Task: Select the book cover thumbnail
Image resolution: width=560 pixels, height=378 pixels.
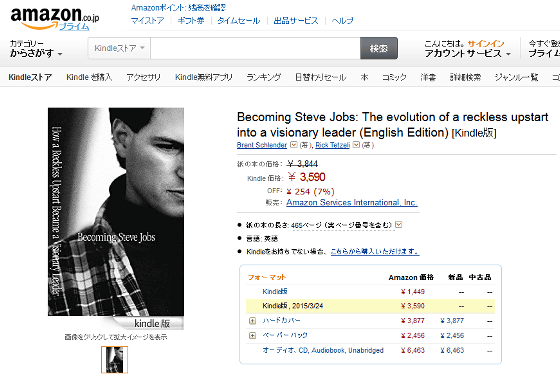Action: [114, 359]
